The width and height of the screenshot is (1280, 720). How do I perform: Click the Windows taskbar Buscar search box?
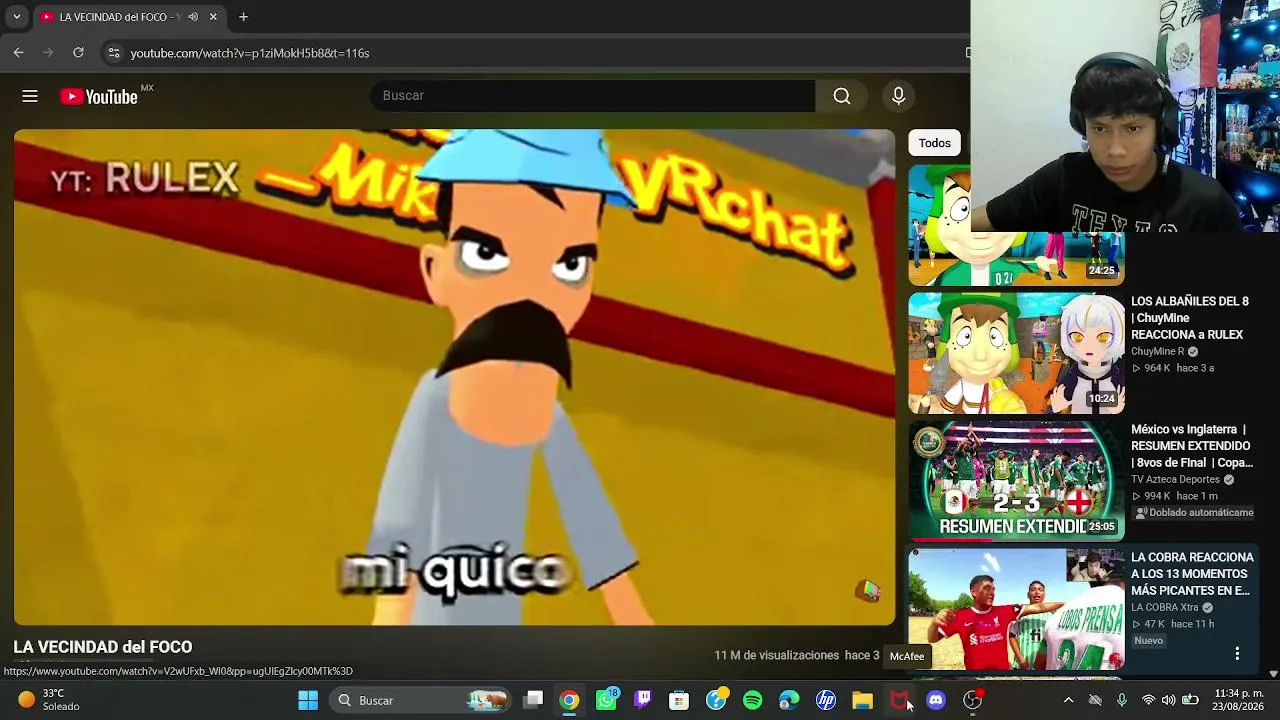420,700
